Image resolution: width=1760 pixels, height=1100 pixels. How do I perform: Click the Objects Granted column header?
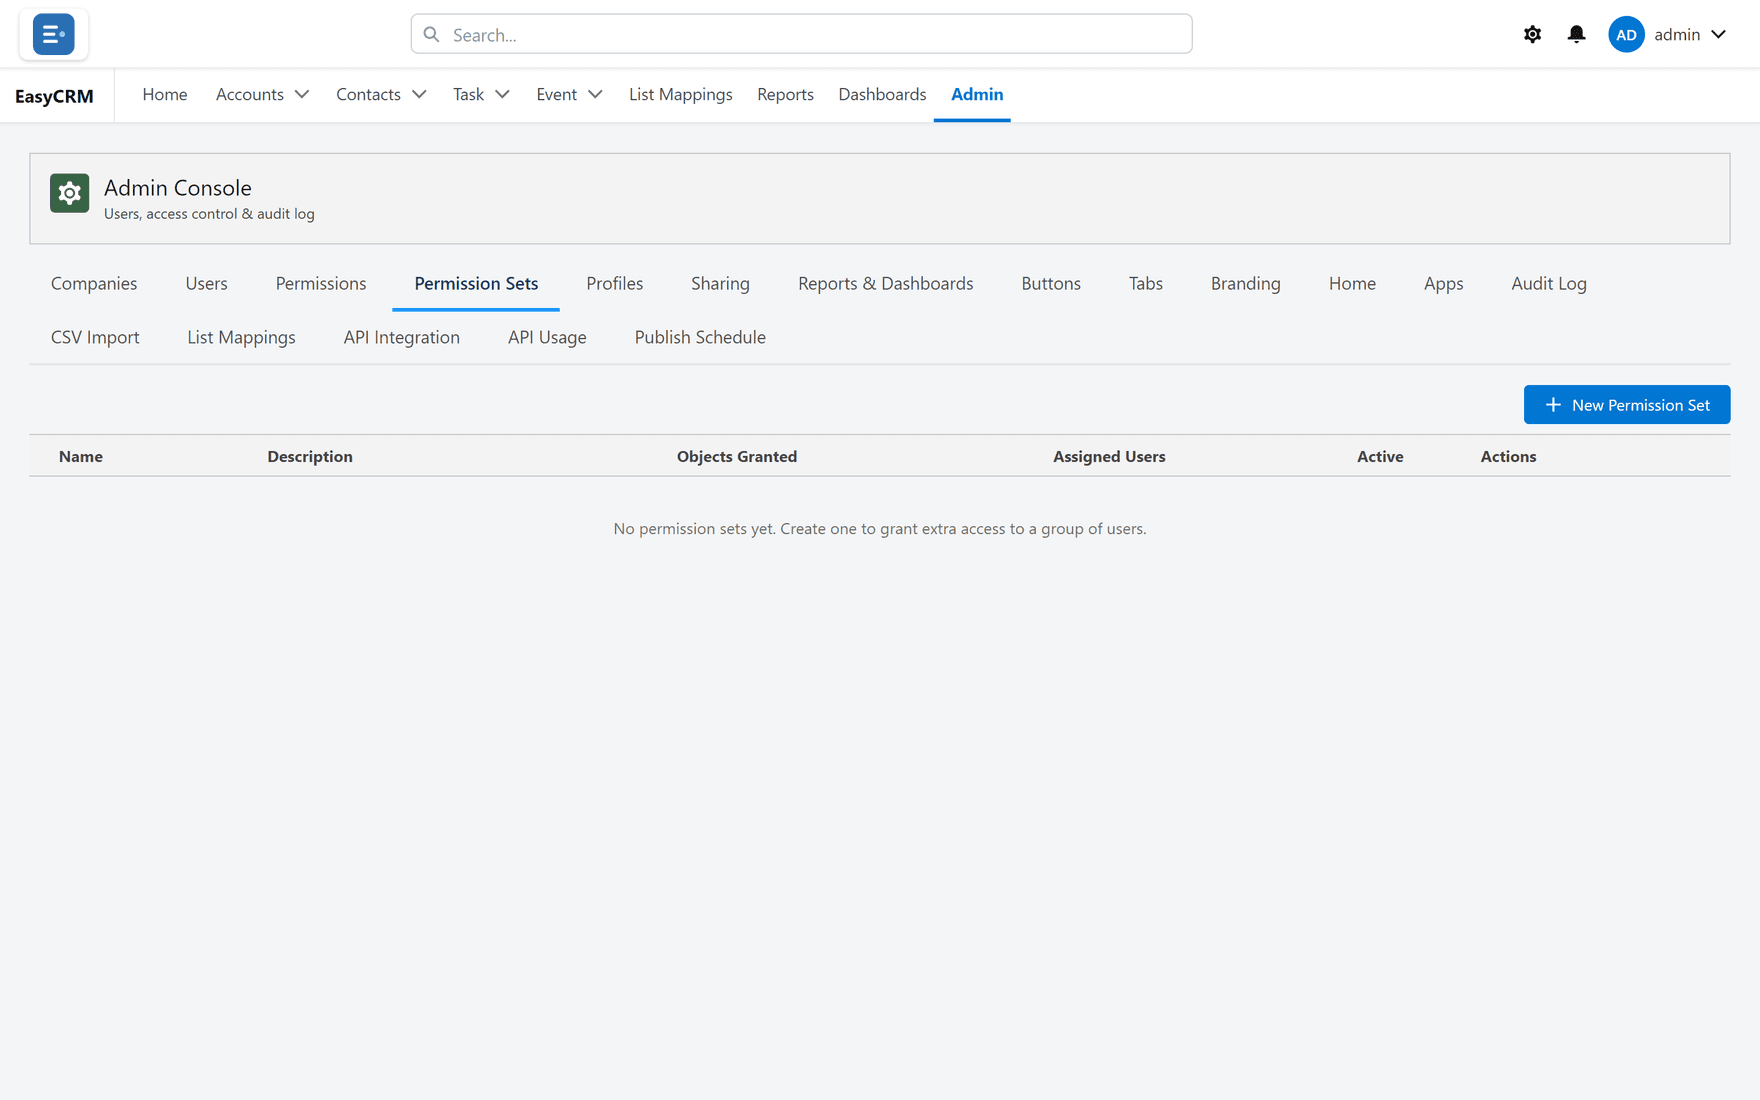pos(737,456)
